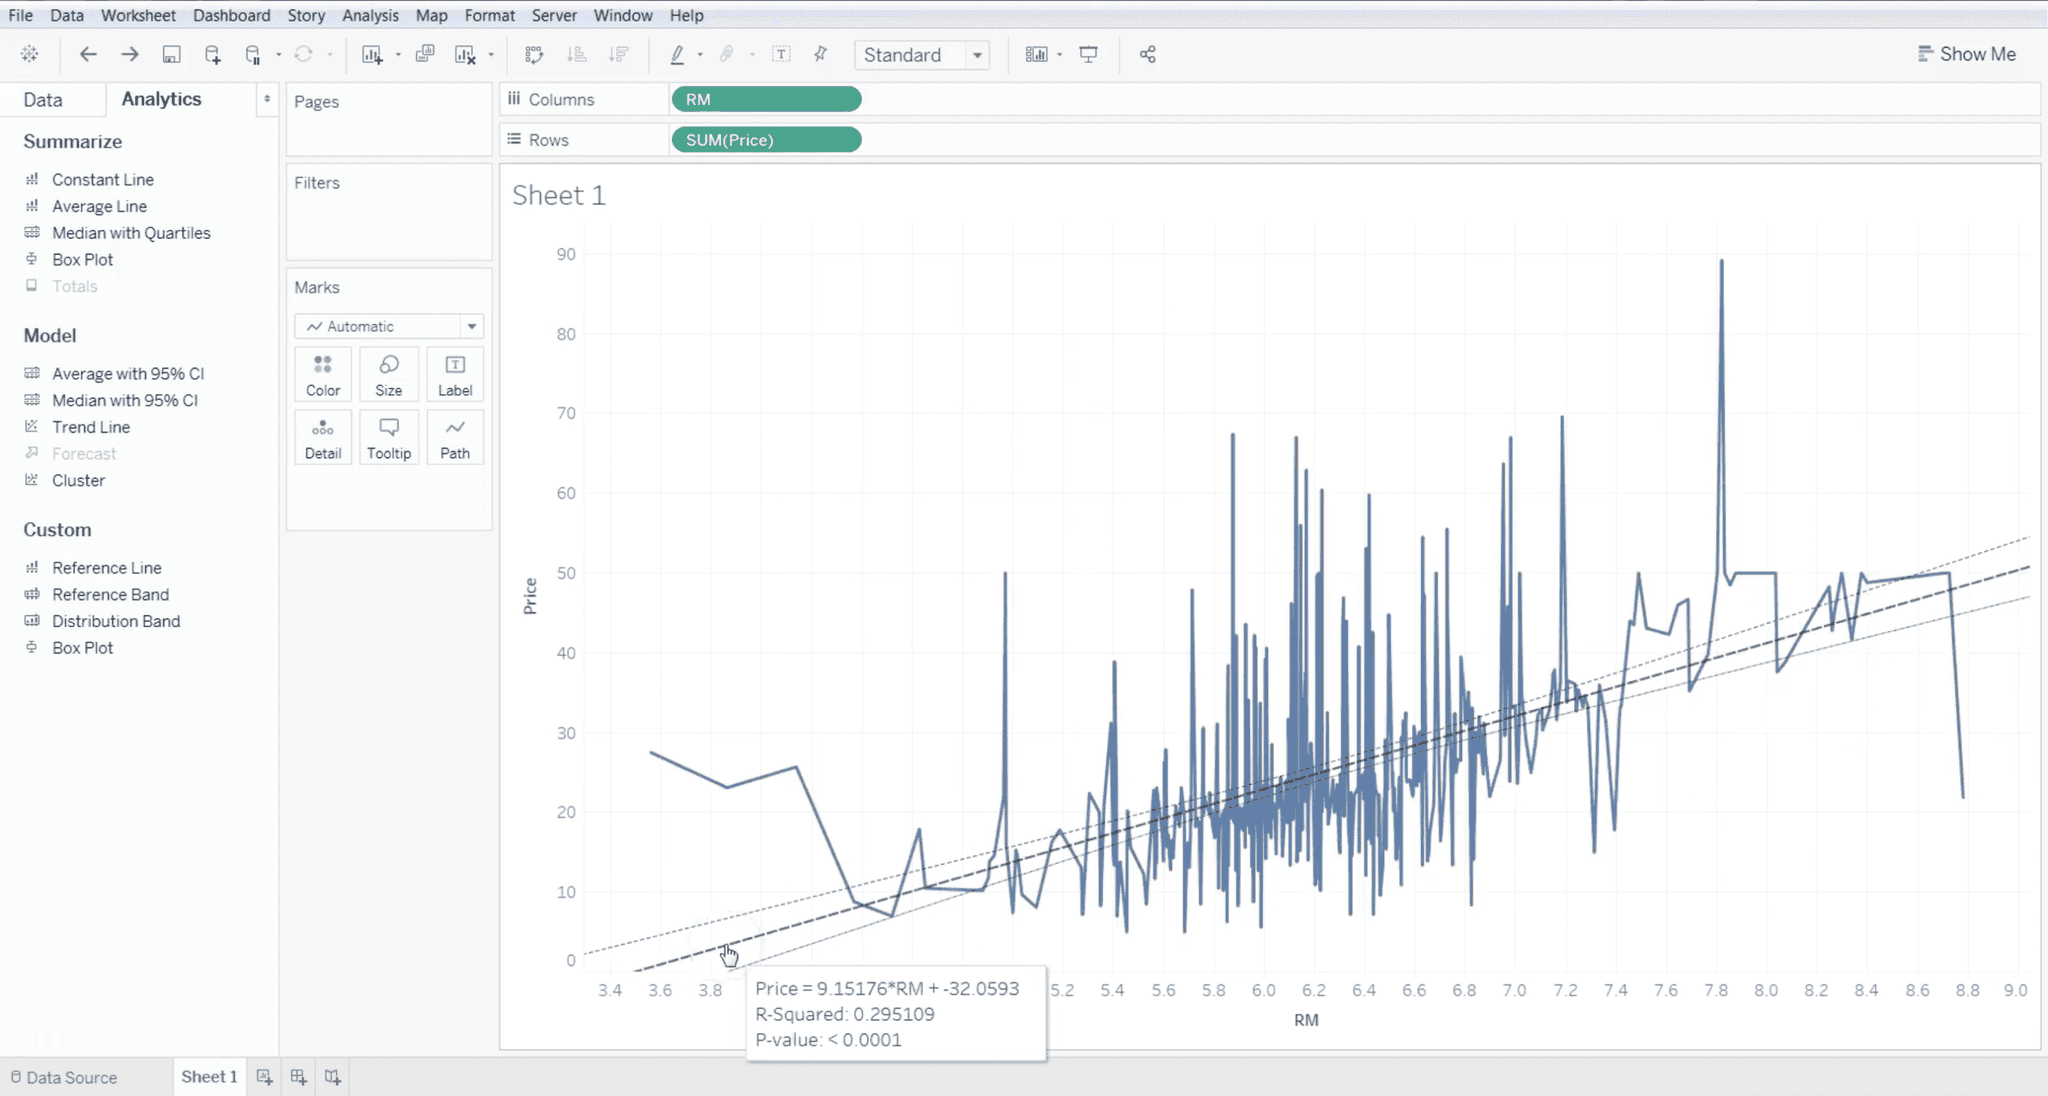2048x1096 pixels.
Task: Open the Analysis menu
Action: (x=370, y=15)
